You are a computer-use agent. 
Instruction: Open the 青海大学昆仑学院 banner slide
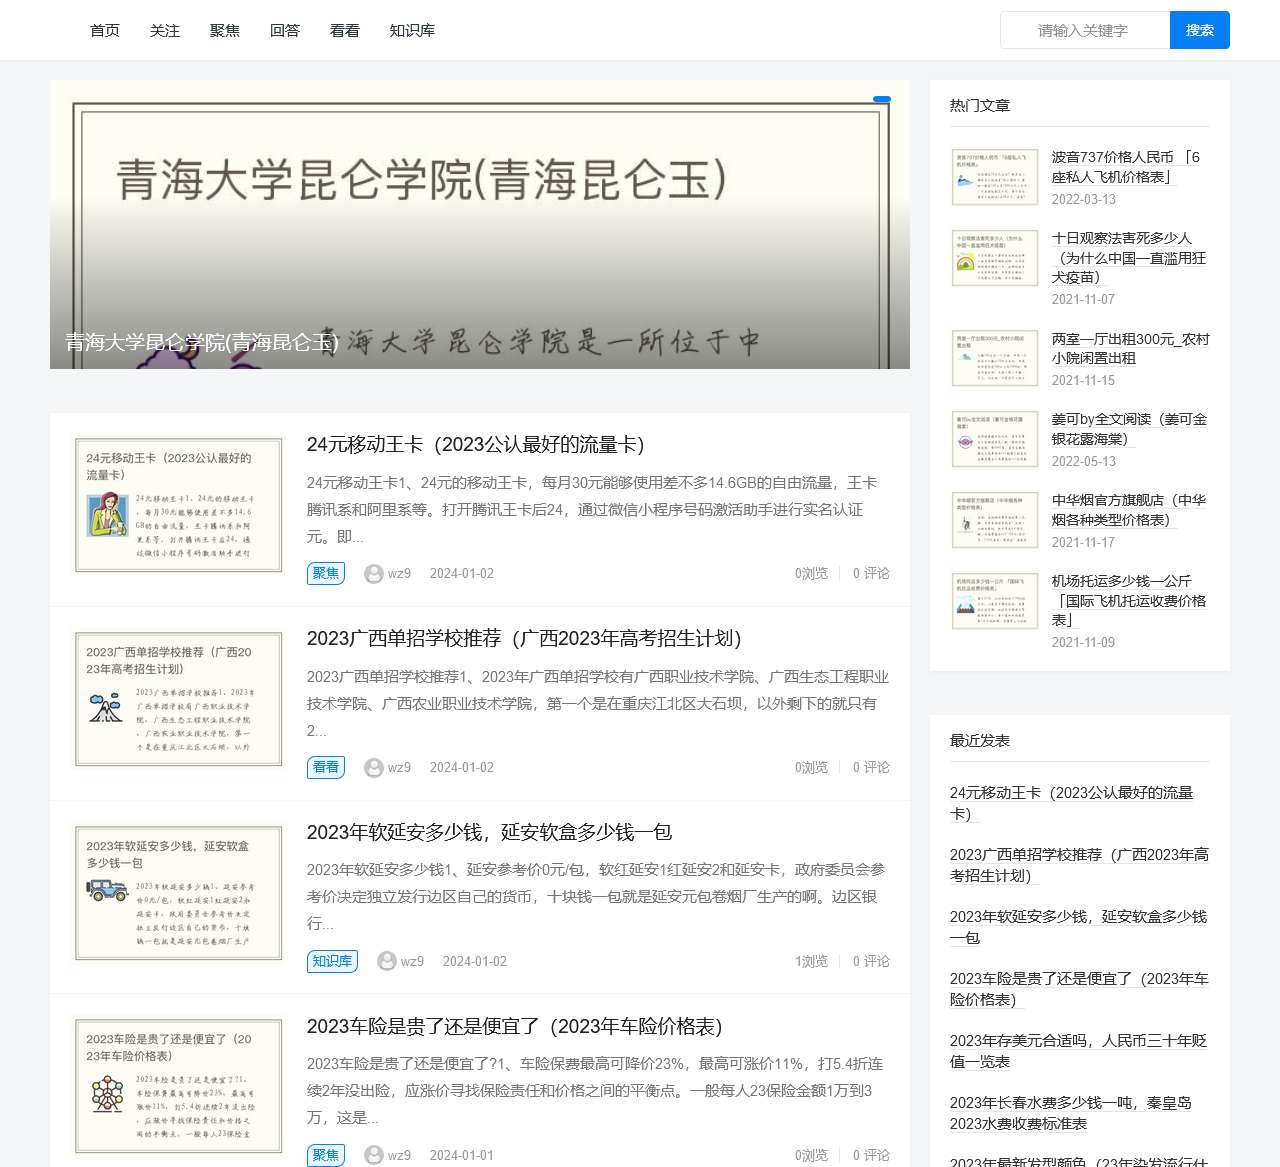click(x=480, y=225)
